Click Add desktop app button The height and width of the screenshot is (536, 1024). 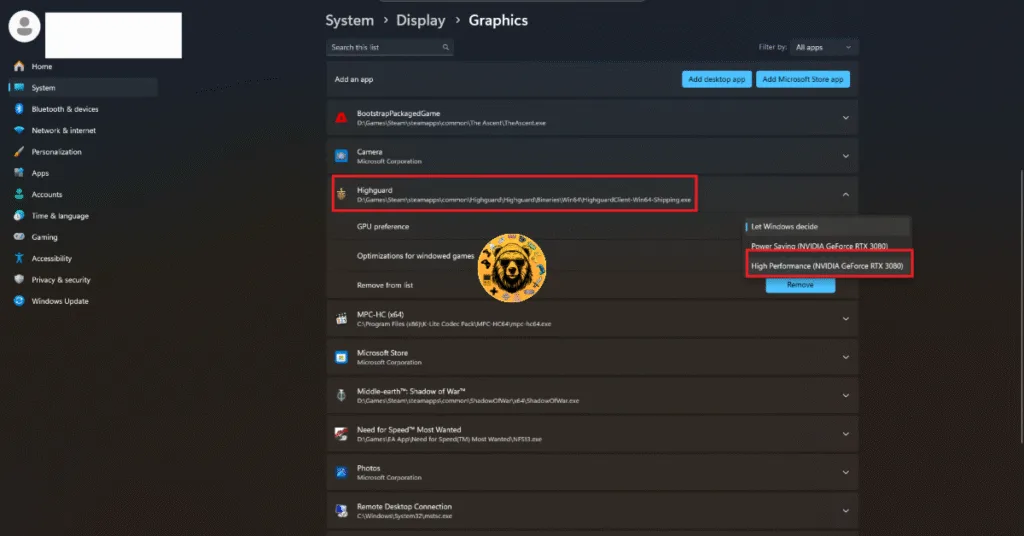tap(716, 79)
